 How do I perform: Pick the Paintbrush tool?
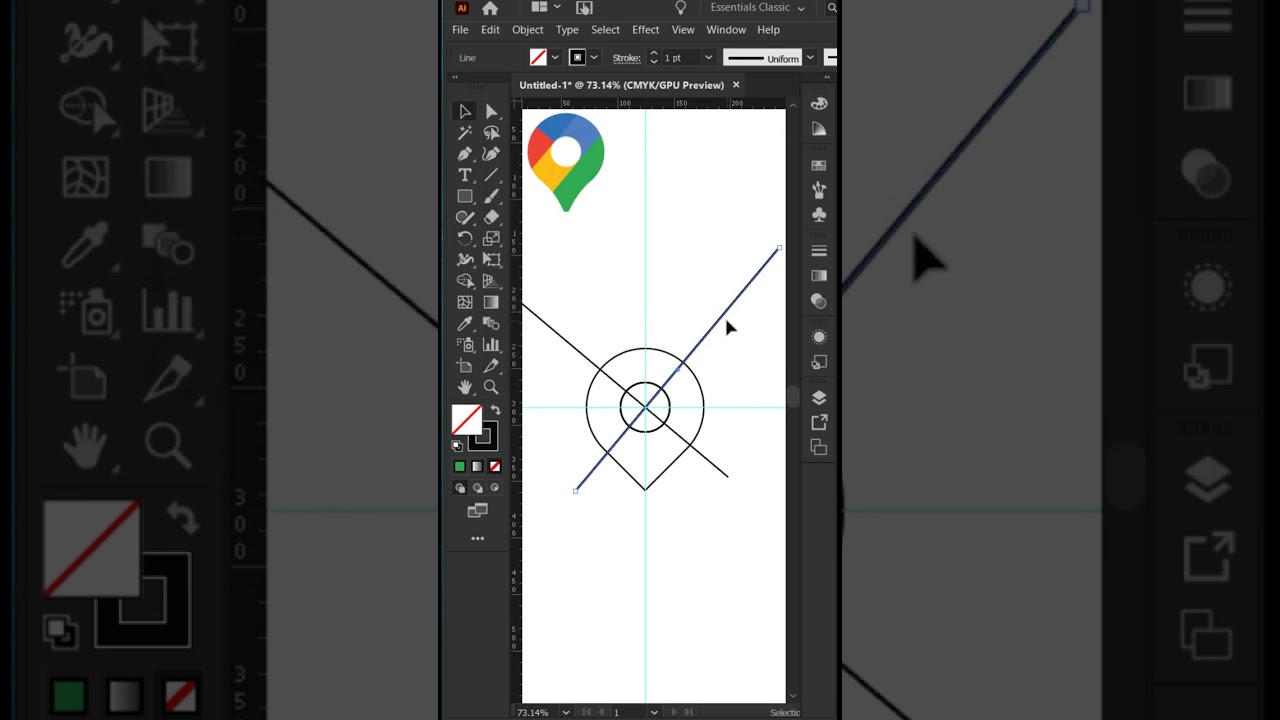[x=491, y=196]
